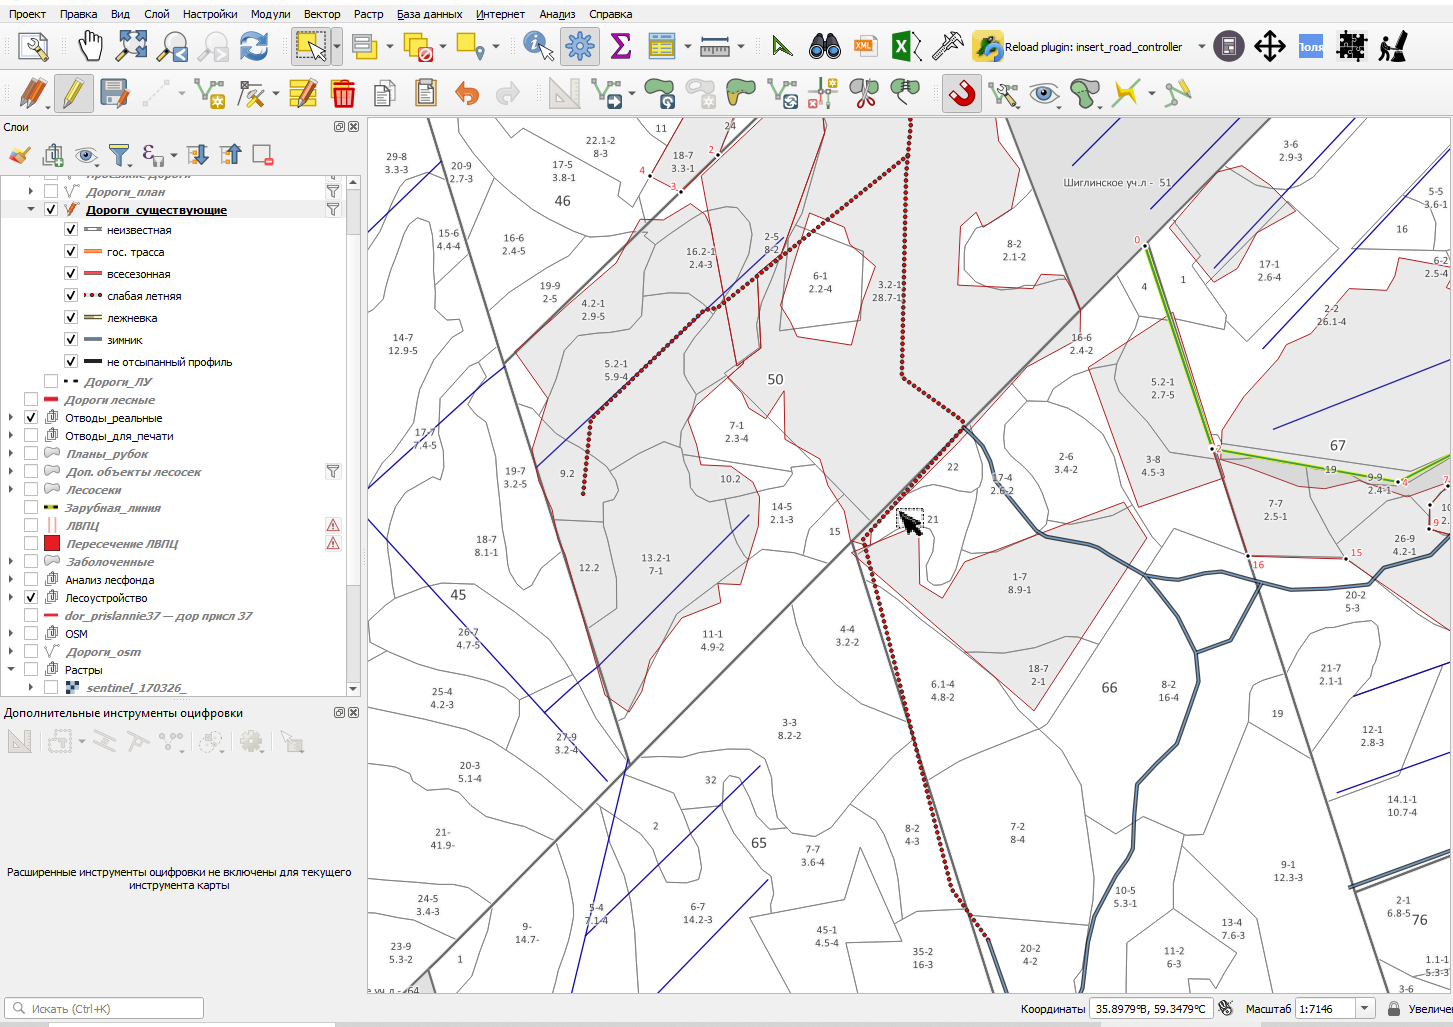This screenshot has width=1453, height=1027.
Task: Click the binoculars search icon
Action: coord(824,46)
